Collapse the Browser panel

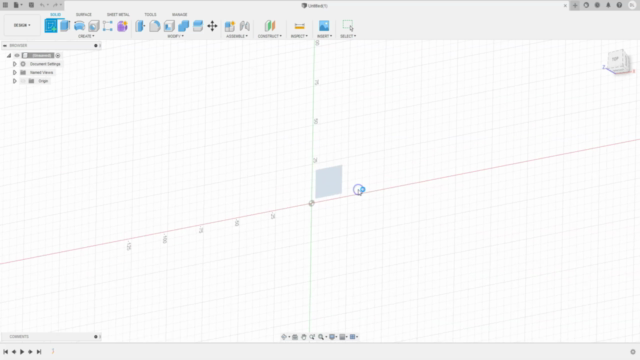click(x=5, y=45)
